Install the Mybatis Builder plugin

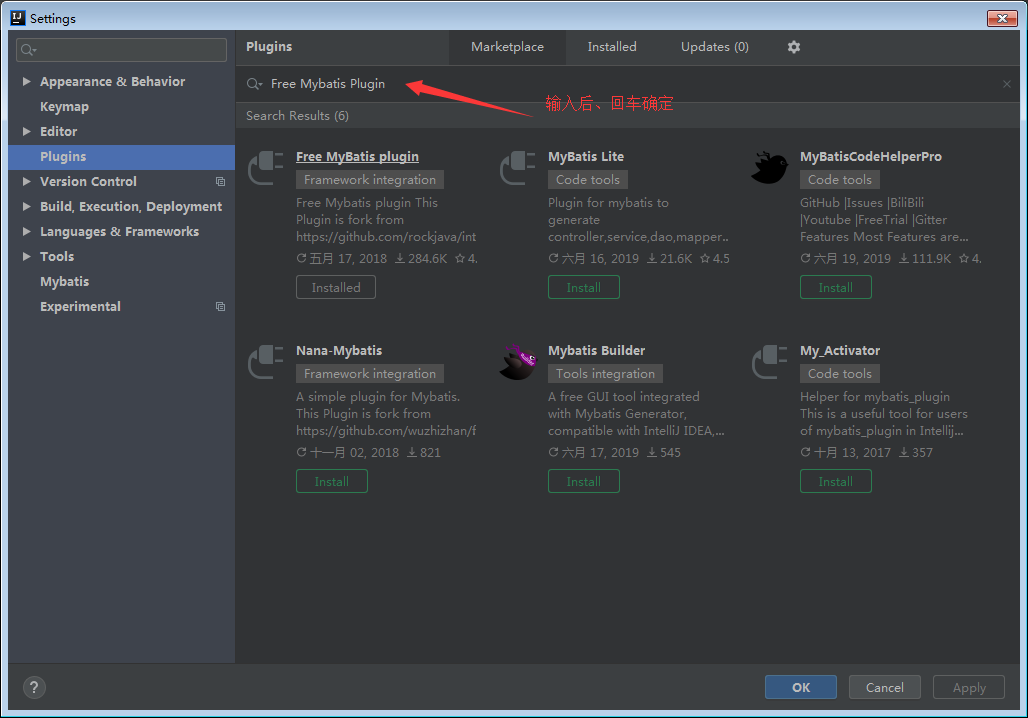coord(583,481)
